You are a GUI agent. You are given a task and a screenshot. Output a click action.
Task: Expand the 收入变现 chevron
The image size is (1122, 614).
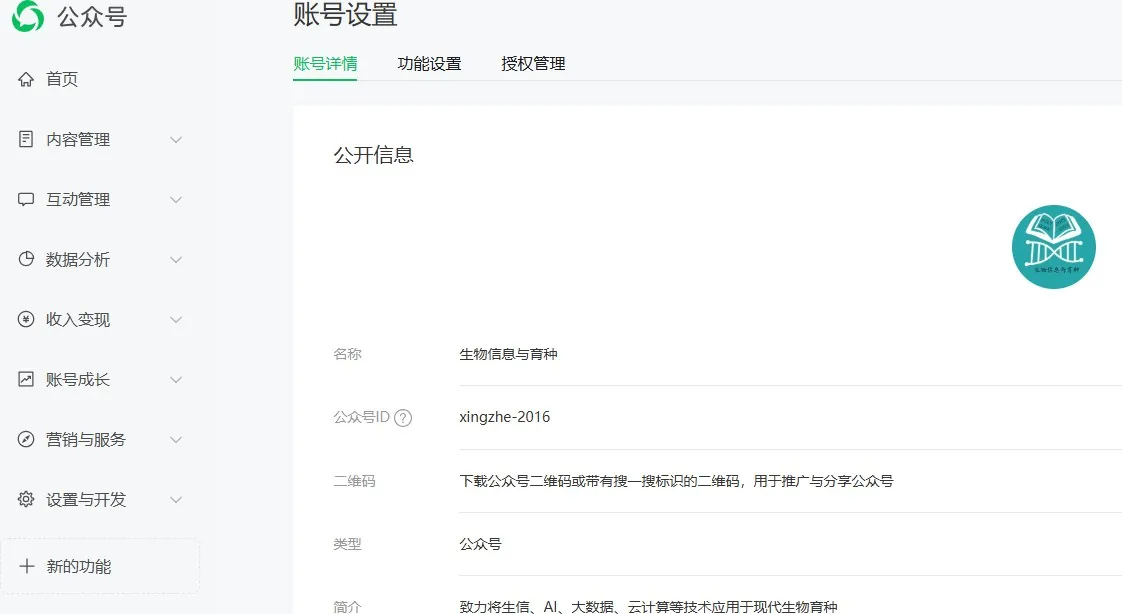[x=175, y=320]
